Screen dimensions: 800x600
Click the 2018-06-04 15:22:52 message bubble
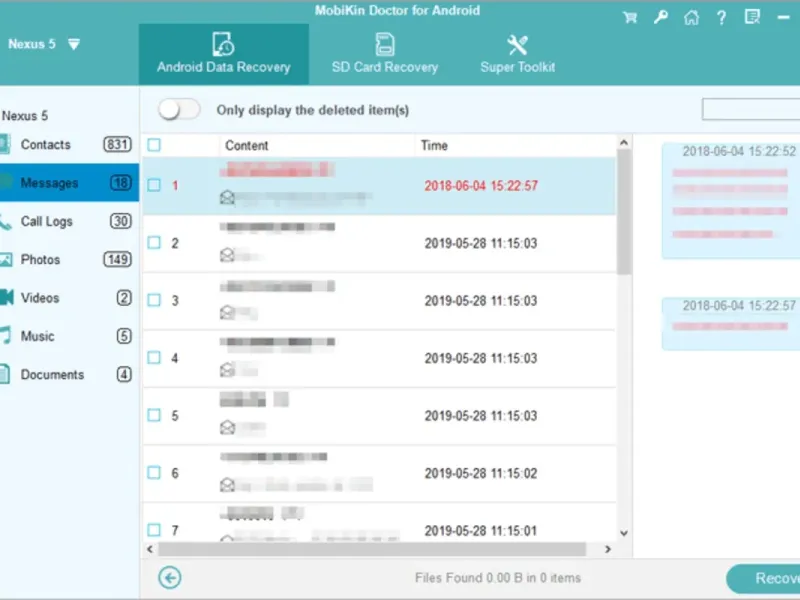731,201
